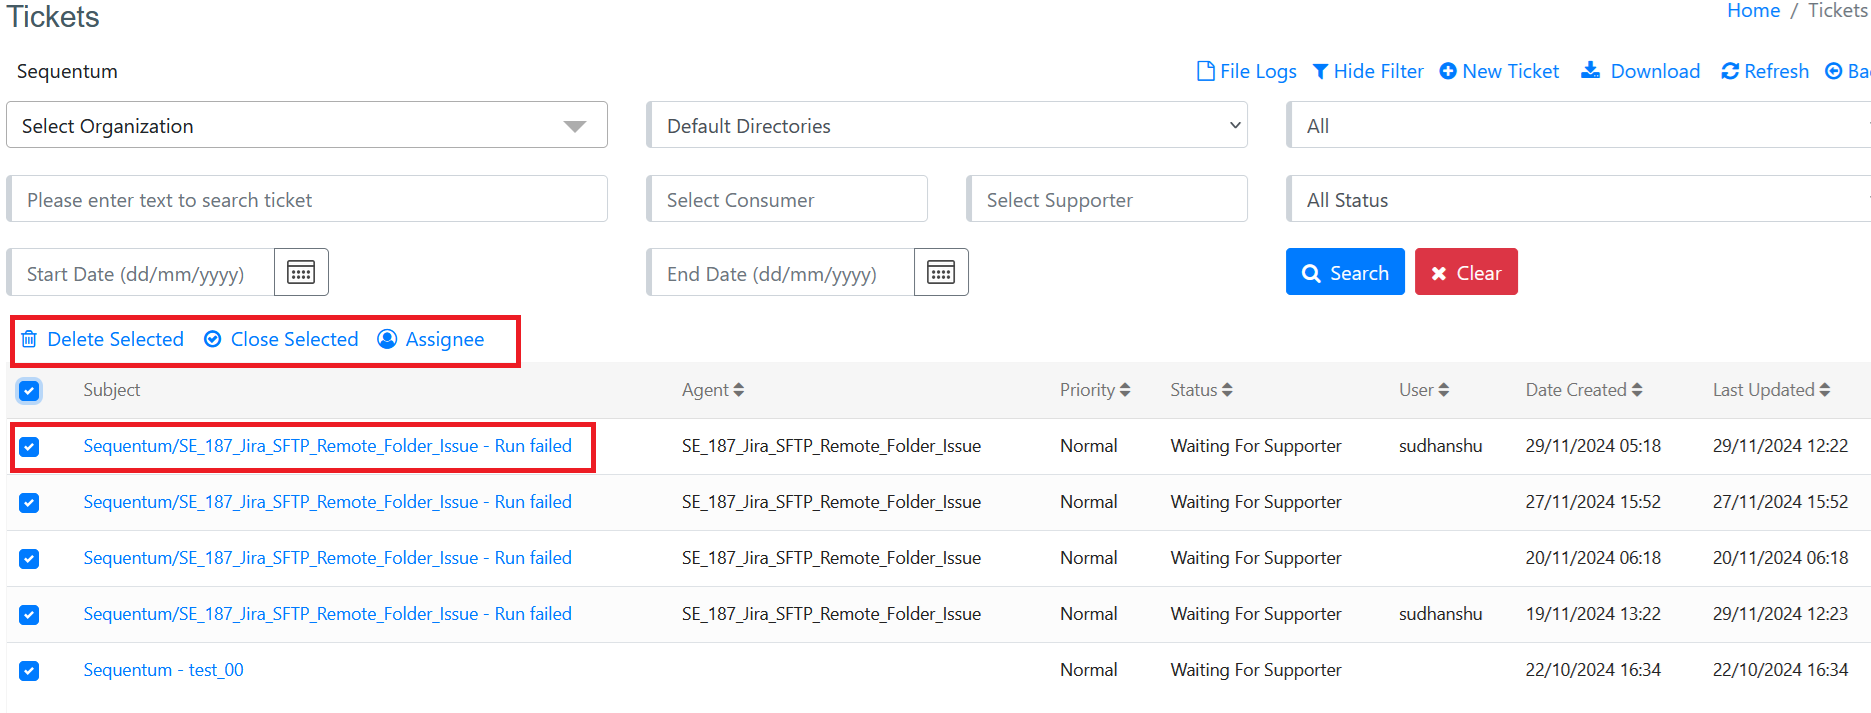Sort tickets by Agent column arrows
Image resolution: width=1871 pixels, height=713 pixels.
pyautogui.click(x=739, y=390)
